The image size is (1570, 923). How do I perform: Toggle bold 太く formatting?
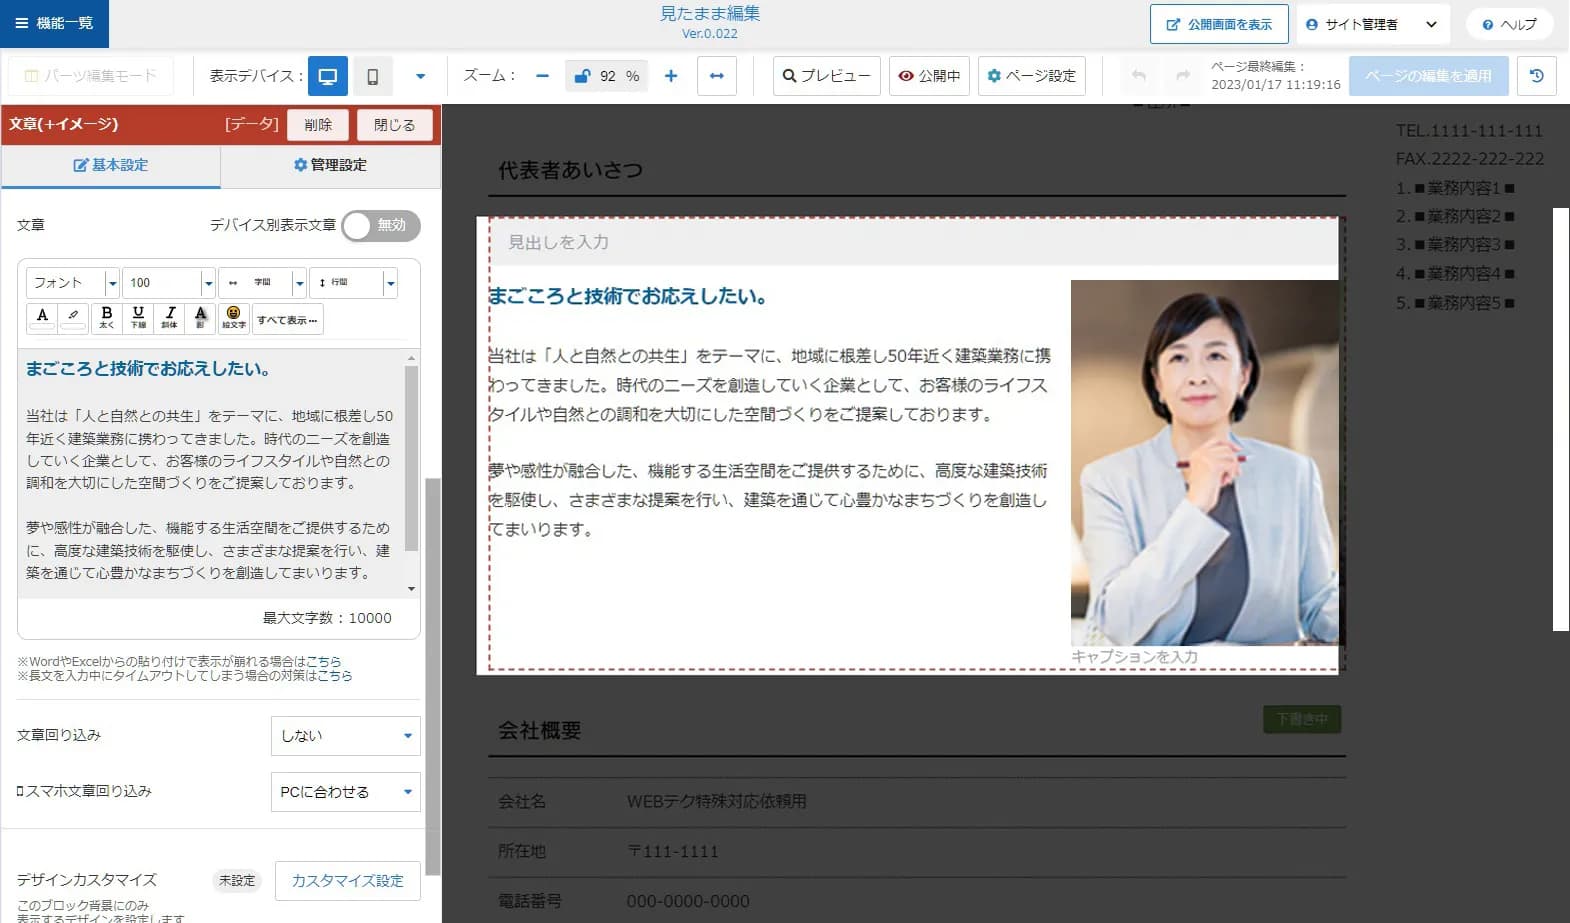(106, 318)
